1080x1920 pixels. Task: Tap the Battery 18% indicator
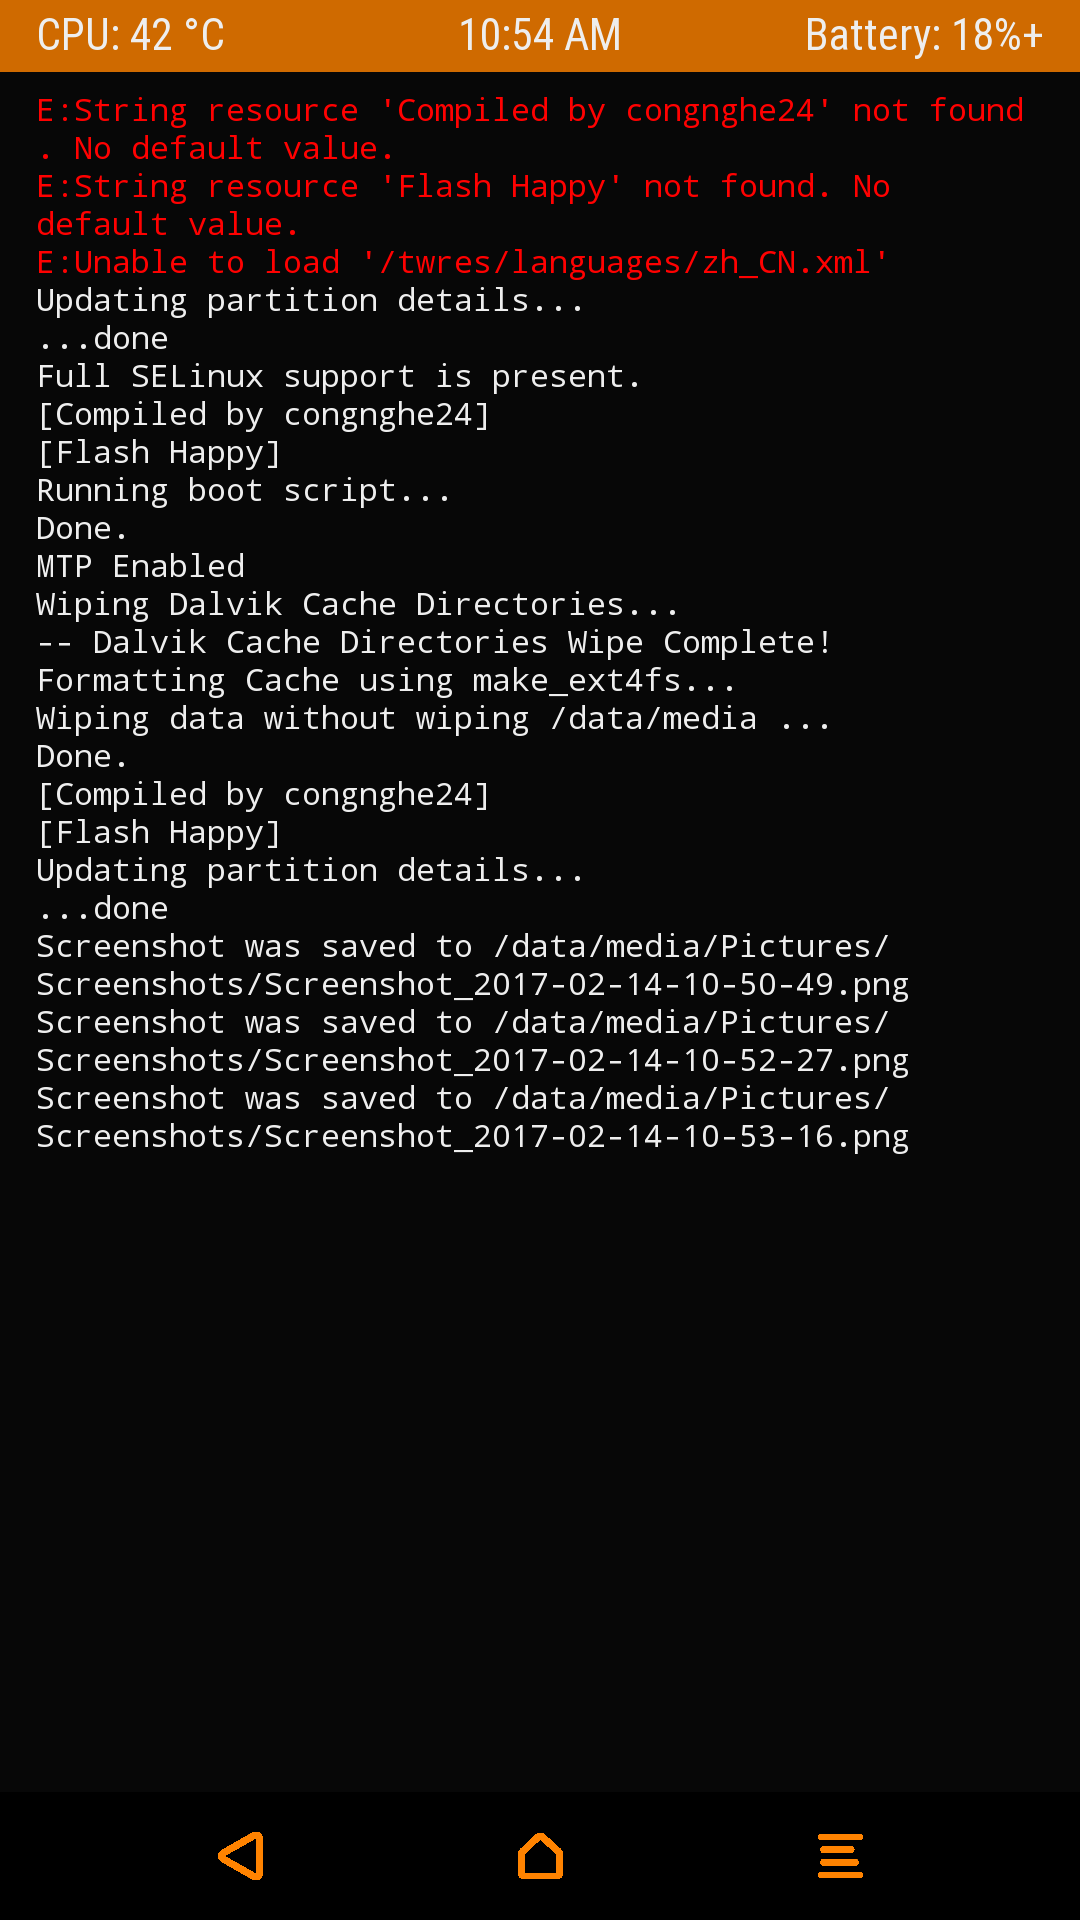924,36
